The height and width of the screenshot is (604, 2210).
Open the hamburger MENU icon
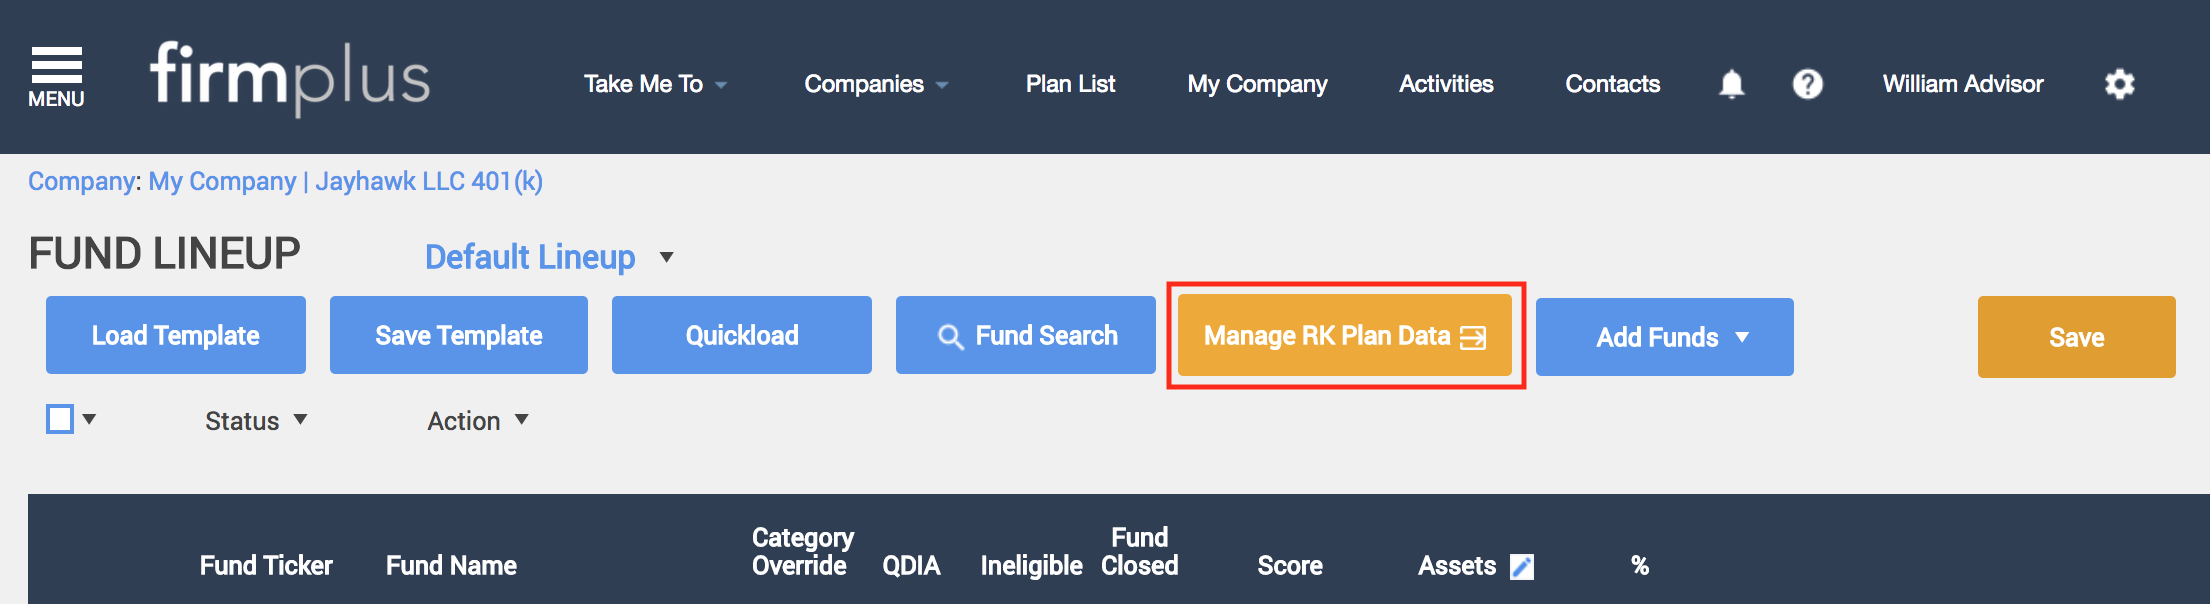pos(56,77)
